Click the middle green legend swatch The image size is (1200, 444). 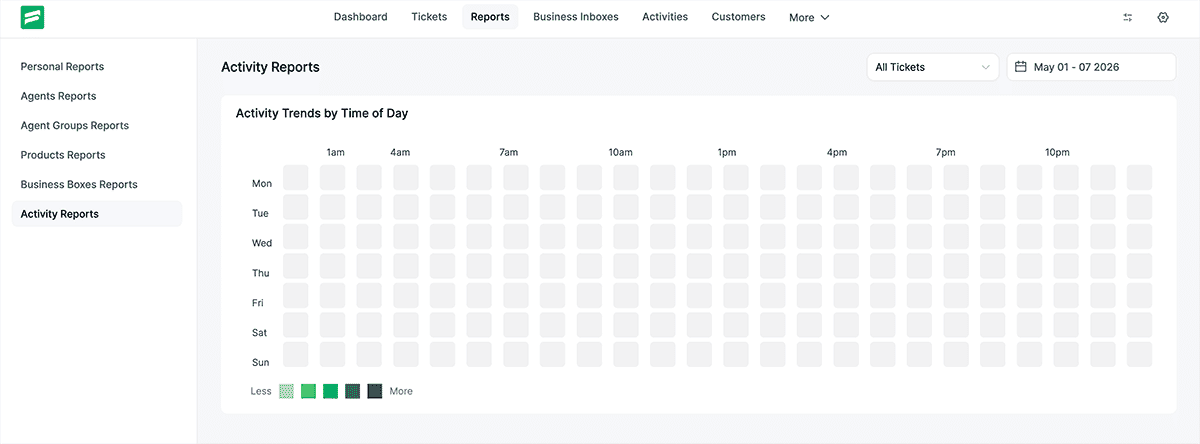pyautogui.click(x=331, y=391)
